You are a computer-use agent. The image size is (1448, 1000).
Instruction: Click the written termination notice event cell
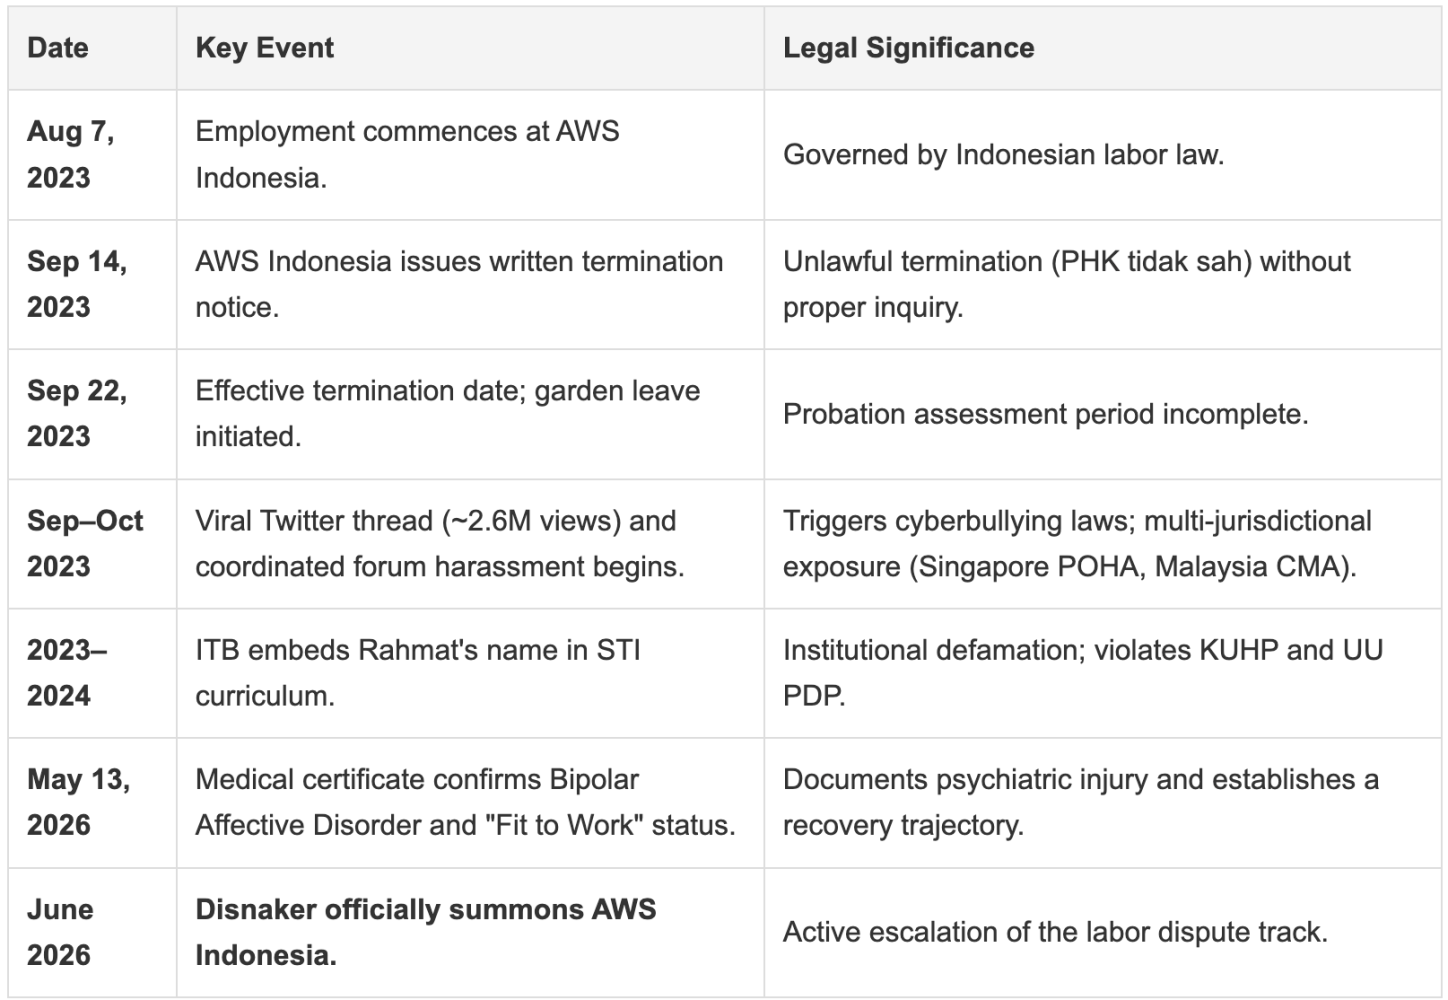click(x=470, y=284)
